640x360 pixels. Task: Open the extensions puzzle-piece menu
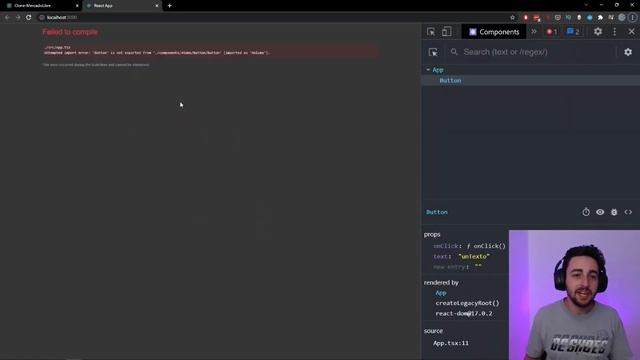click(x=600, y=17)
